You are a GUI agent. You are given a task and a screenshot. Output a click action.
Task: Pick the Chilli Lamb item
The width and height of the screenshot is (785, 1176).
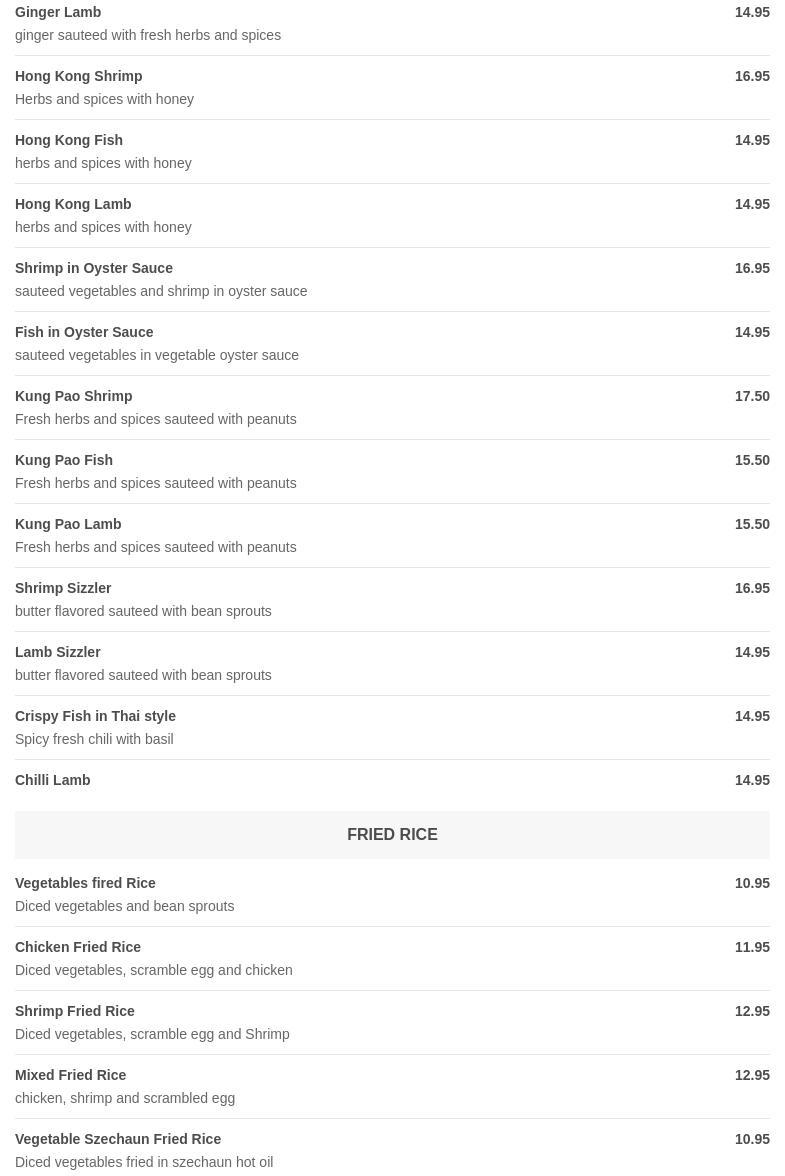tap(52, 780)
